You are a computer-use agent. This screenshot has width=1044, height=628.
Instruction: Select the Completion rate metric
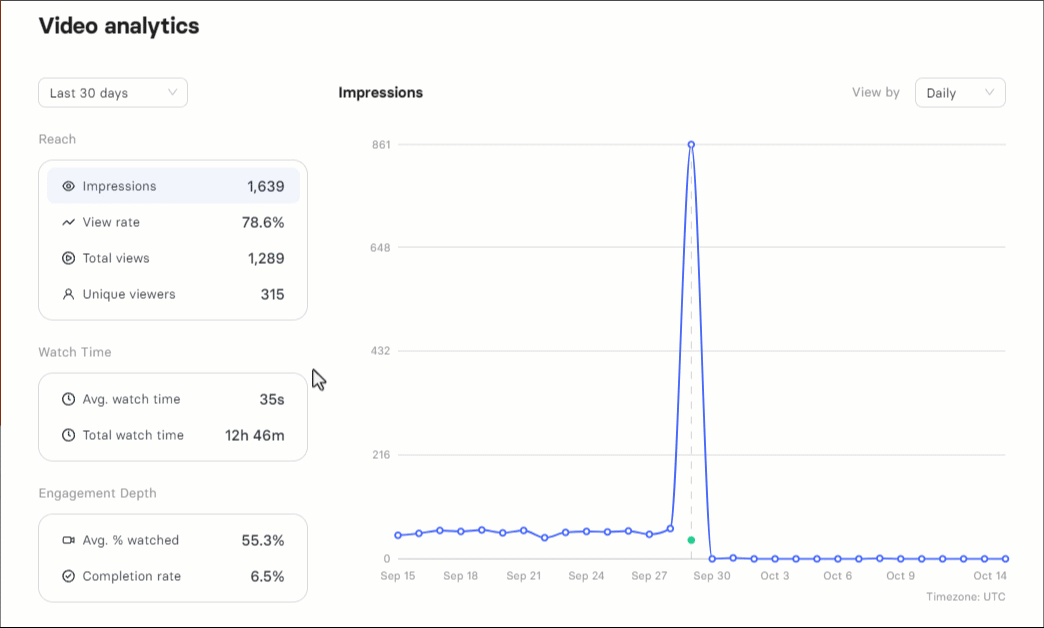coord(173,576)
